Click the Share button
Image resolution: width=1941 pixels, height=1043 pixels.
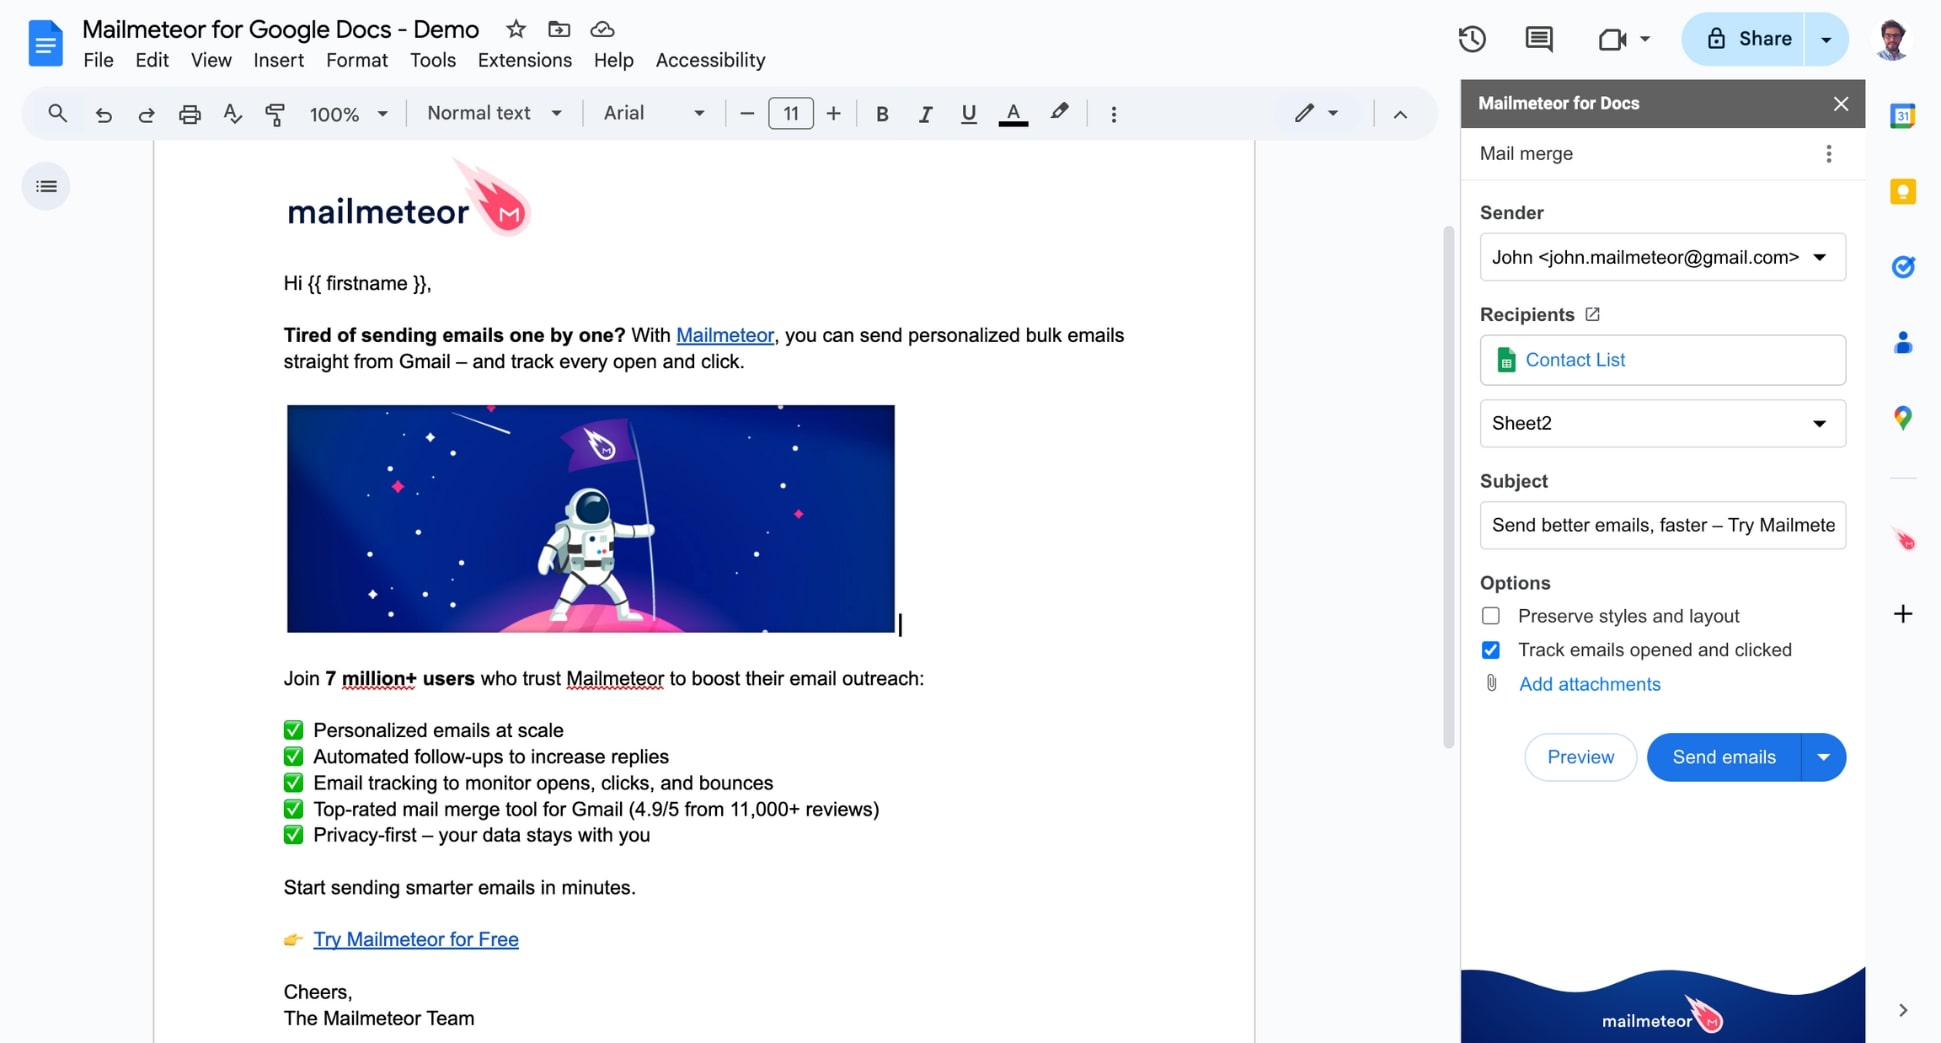1743,39
